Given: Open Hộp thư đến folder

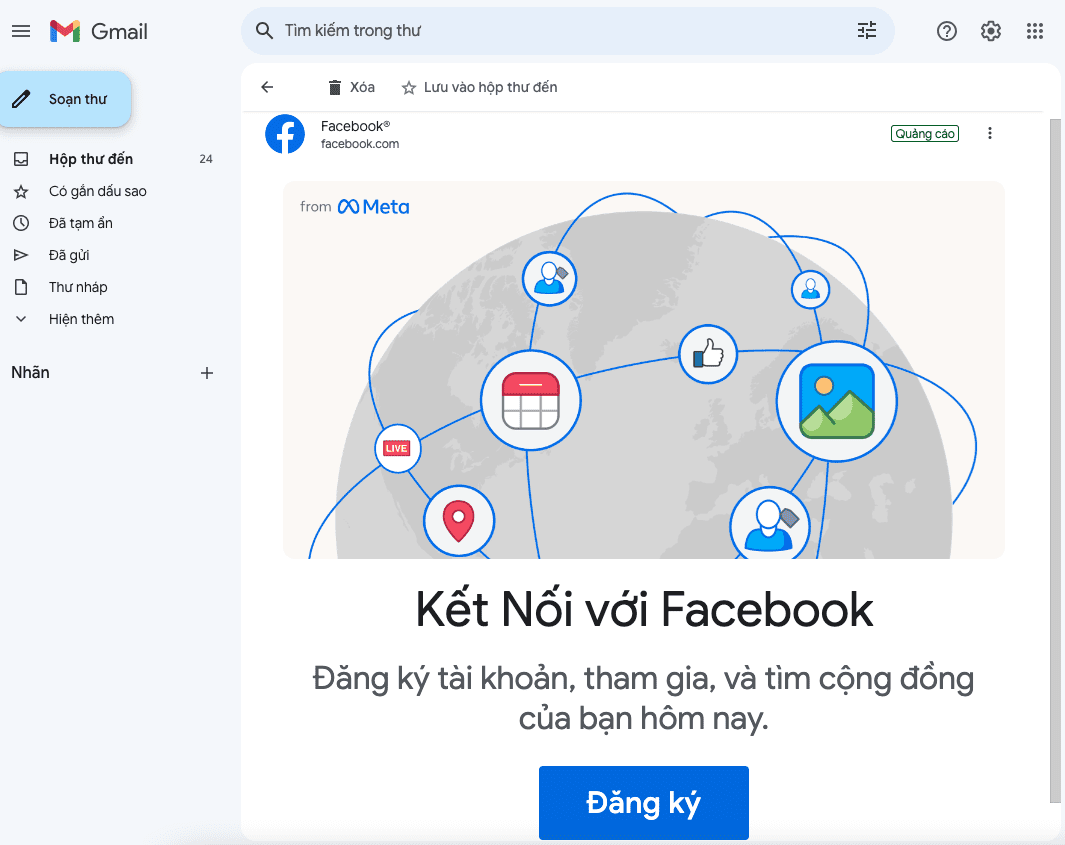Looking at the screenshot, I should [91, 159].
